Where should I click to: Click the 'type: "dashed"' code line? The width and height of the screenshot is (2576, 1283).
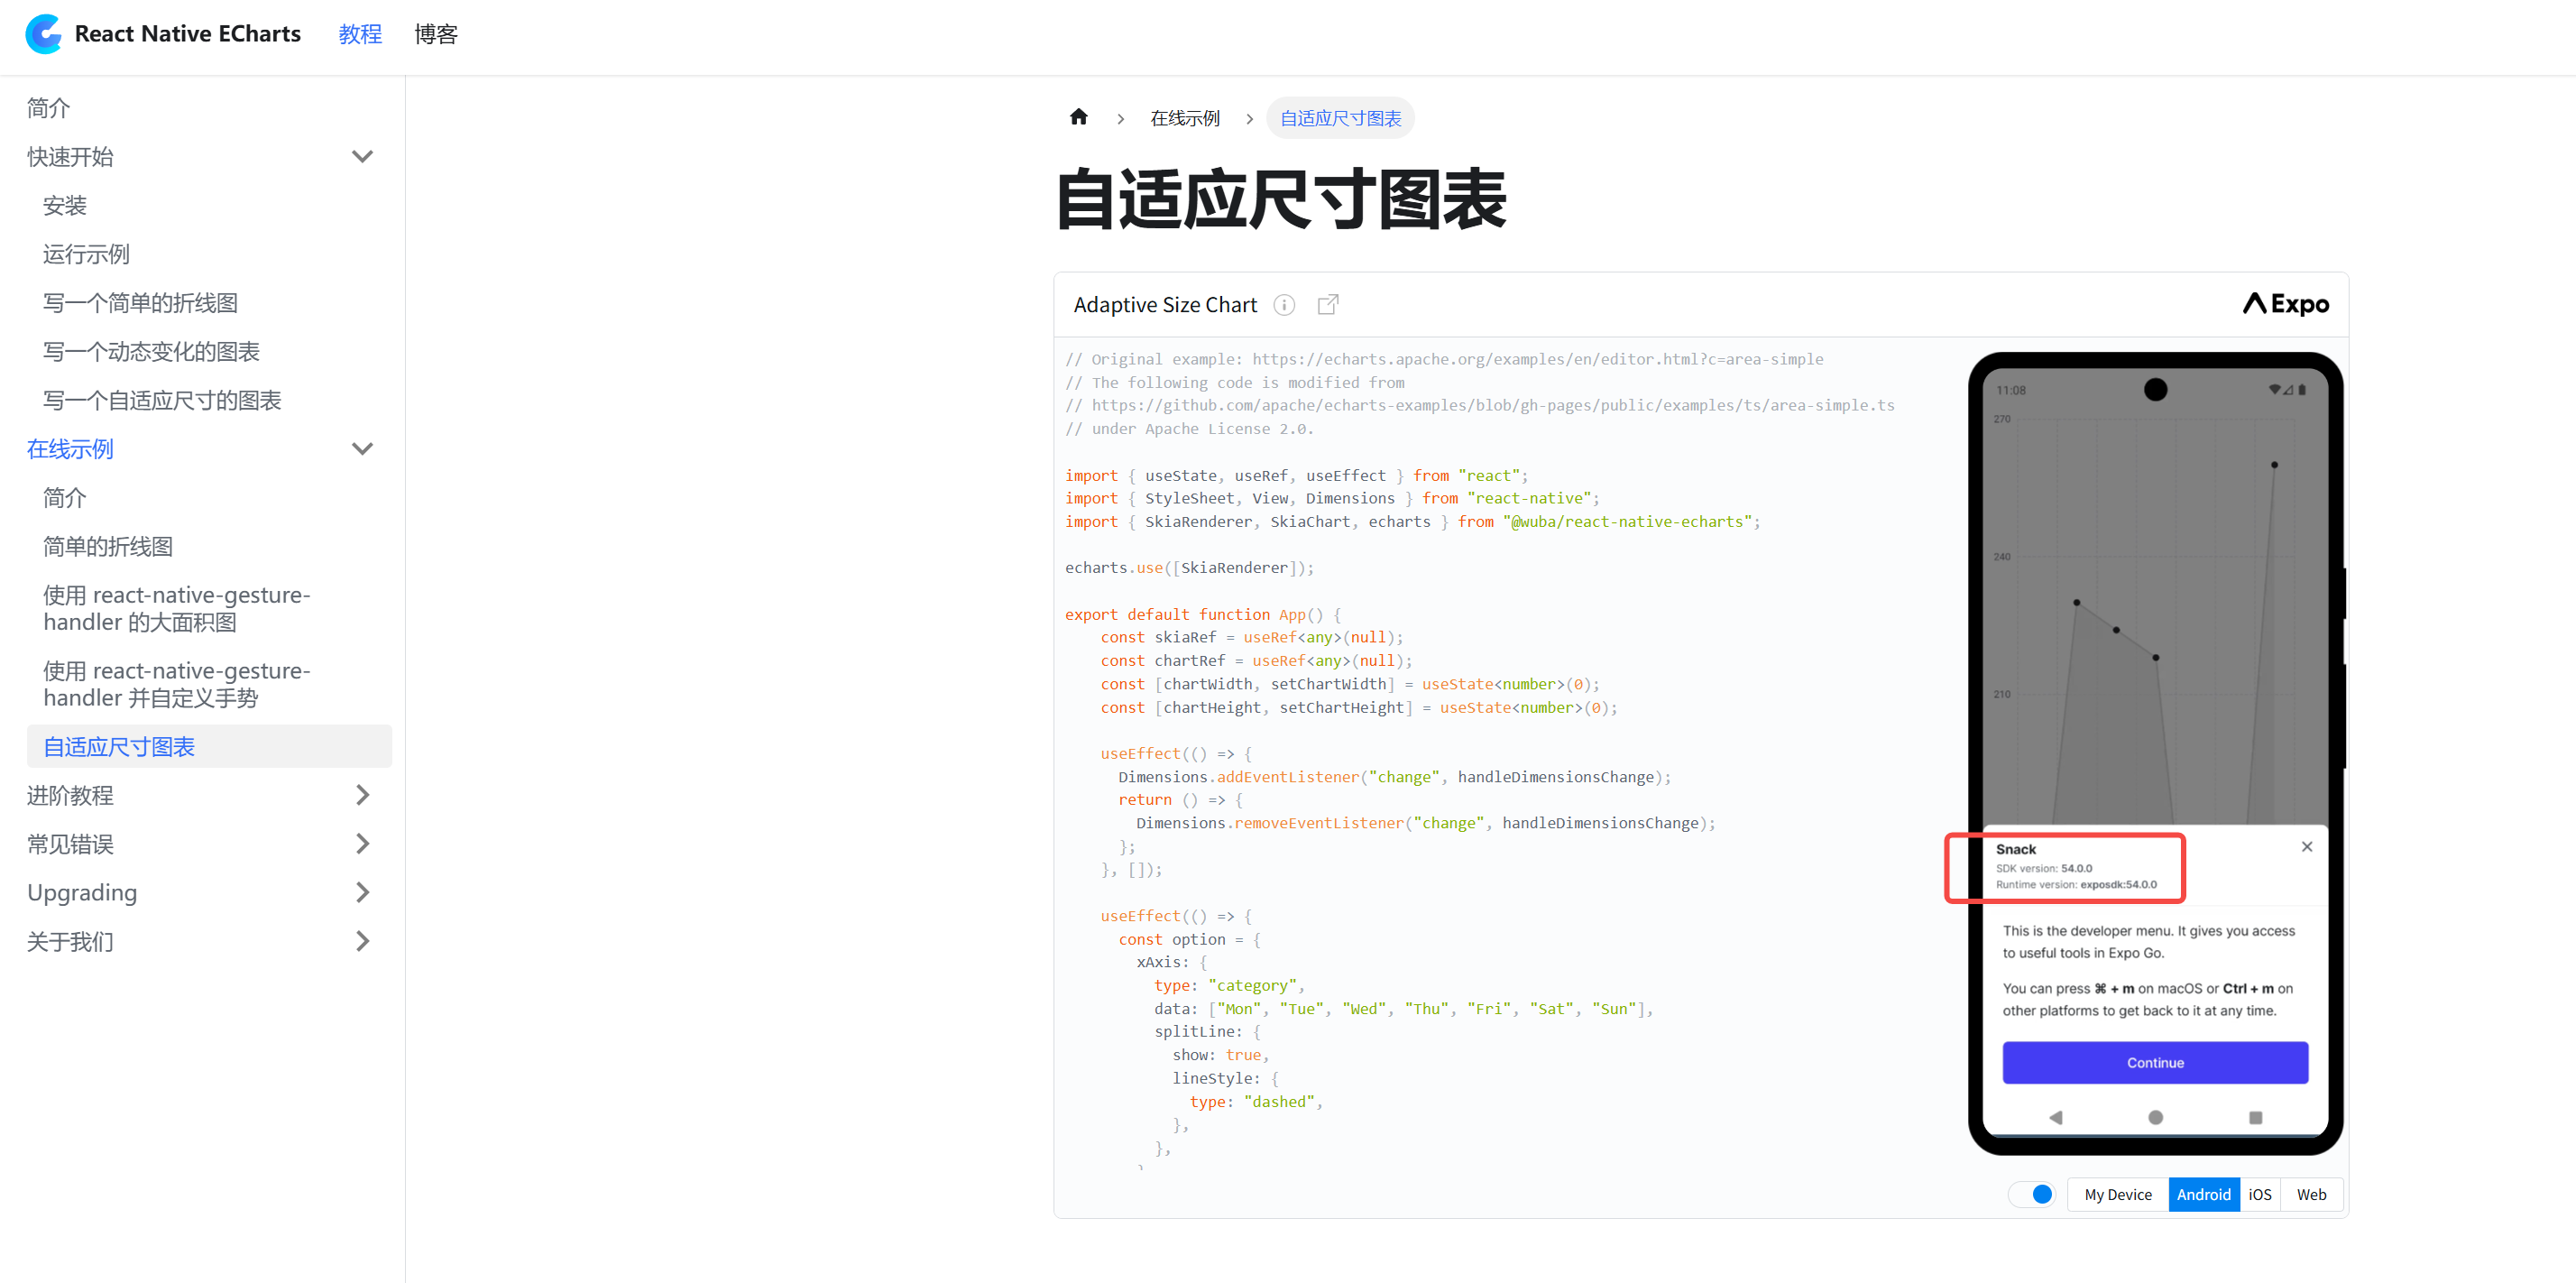(x=1256, y=1102)
